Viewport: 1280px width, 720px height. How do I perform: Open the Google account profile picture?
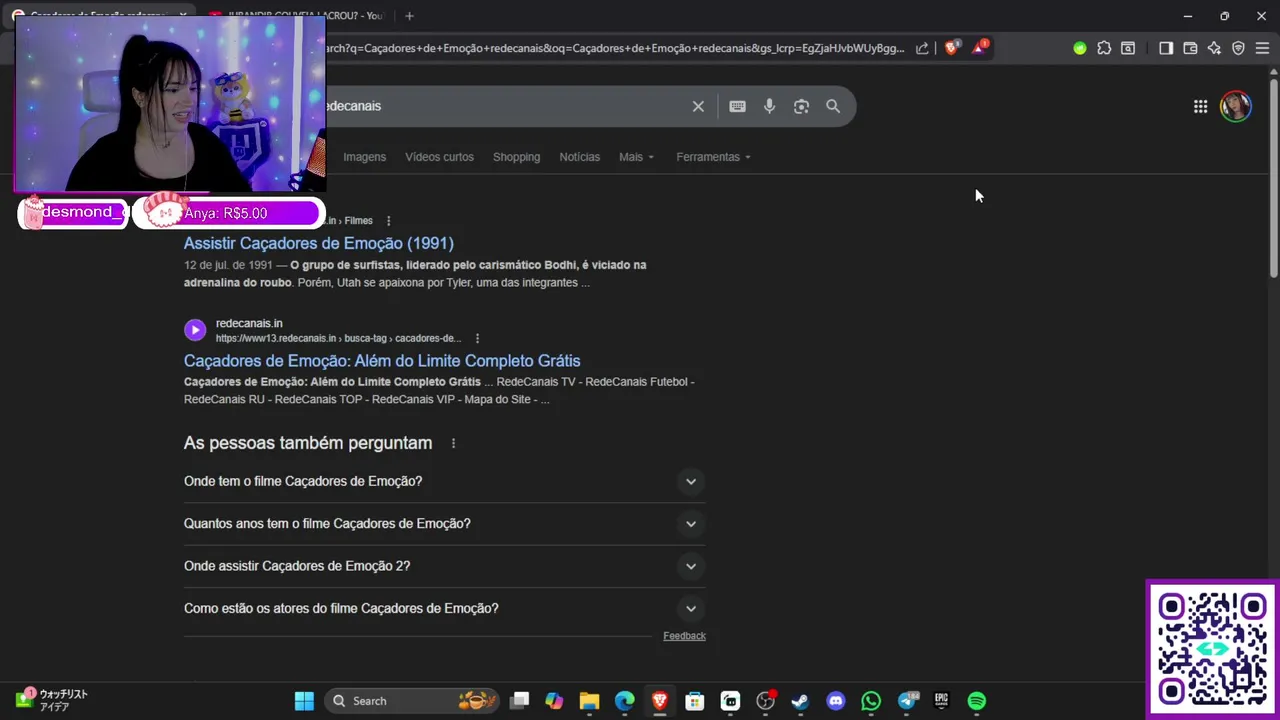[x=1236, y=106]
